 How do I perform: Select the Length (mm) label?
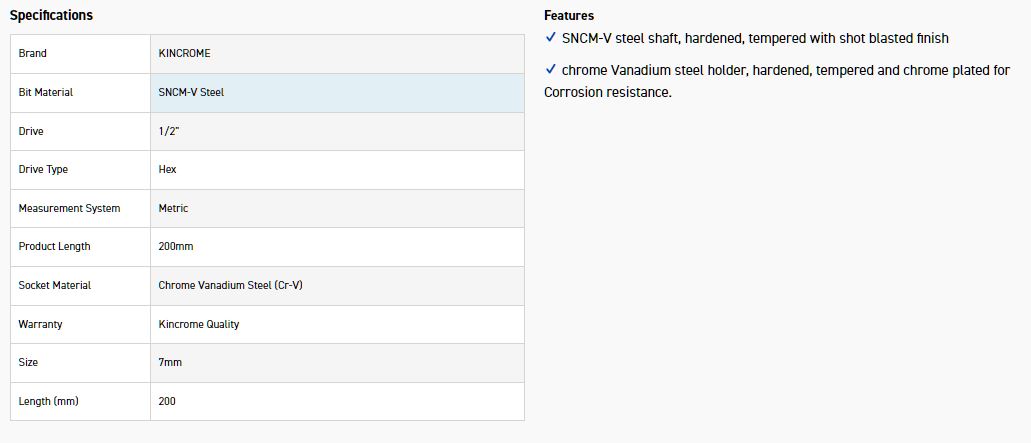(x=48, y=401)
